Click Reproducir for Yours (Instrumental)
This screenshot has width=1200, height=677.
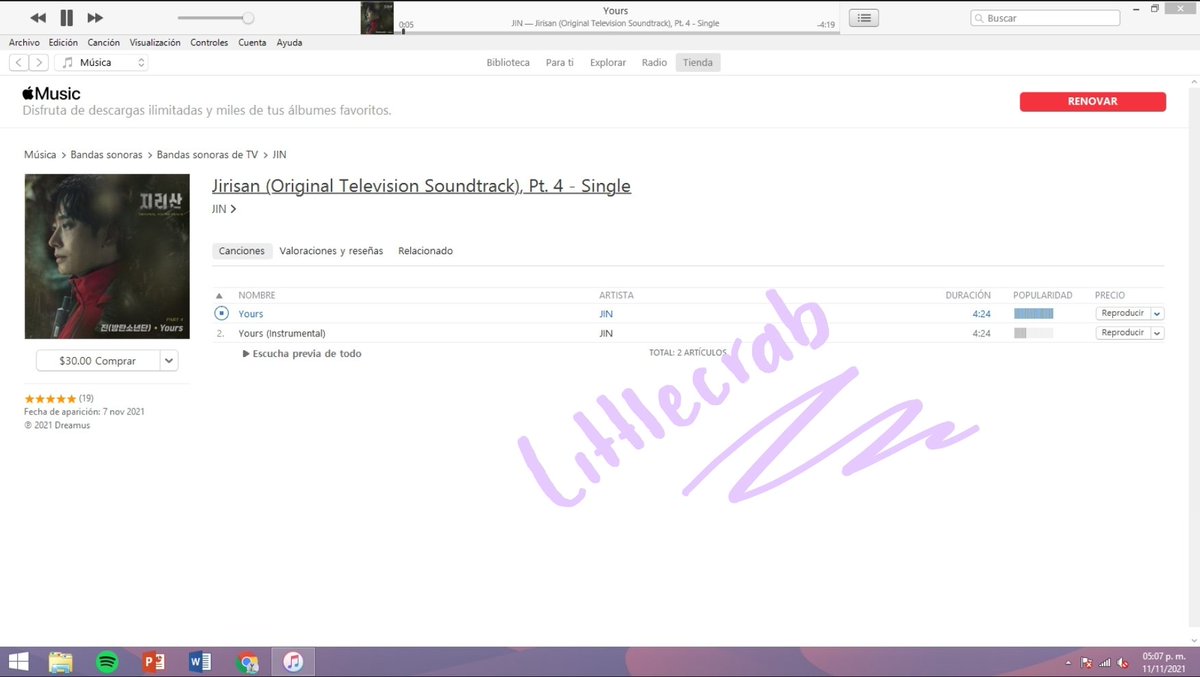[1123, 332]
